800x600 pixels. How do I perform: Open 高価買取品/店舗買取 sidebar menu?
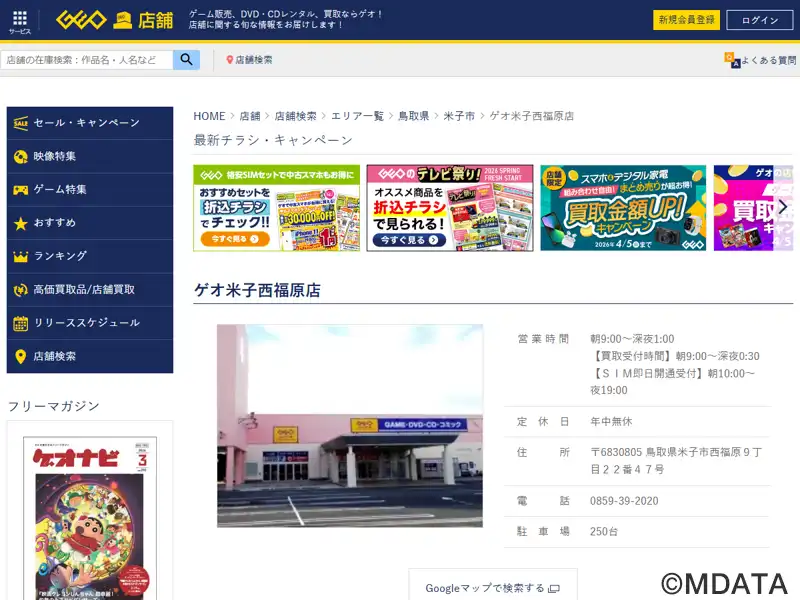[x=90, y=290]
